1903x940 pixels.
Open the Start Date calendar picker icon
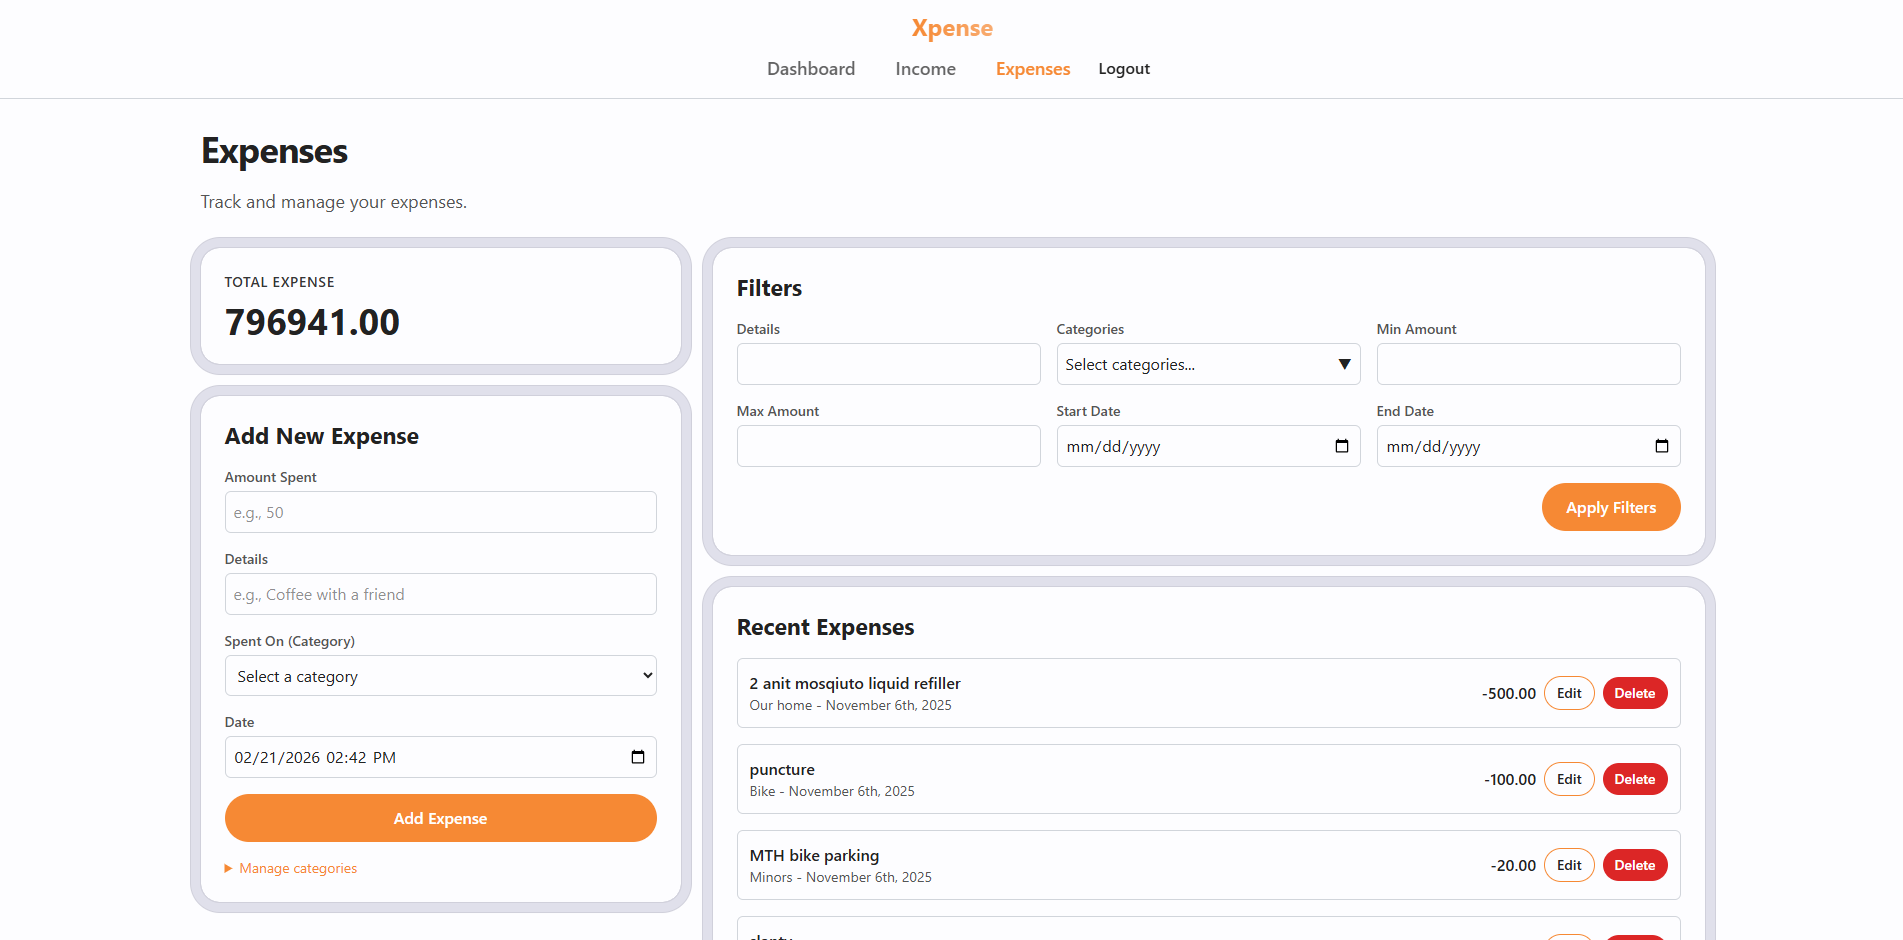click(1341, 446)
